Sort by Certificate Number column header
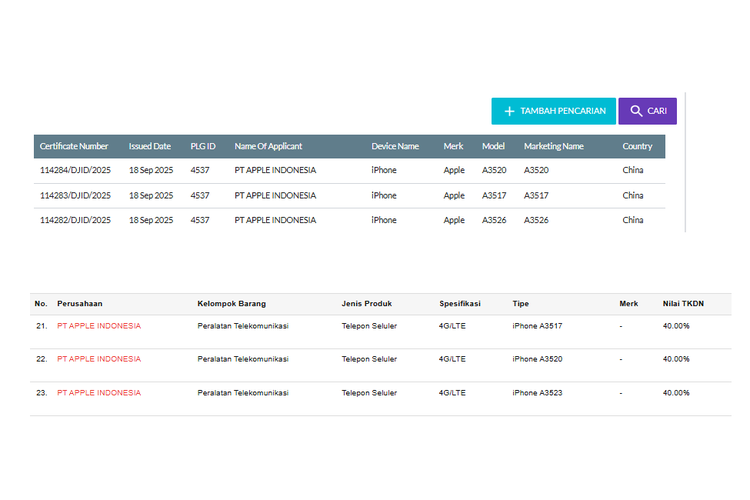The image size is (750, 500). pos(74,146)
